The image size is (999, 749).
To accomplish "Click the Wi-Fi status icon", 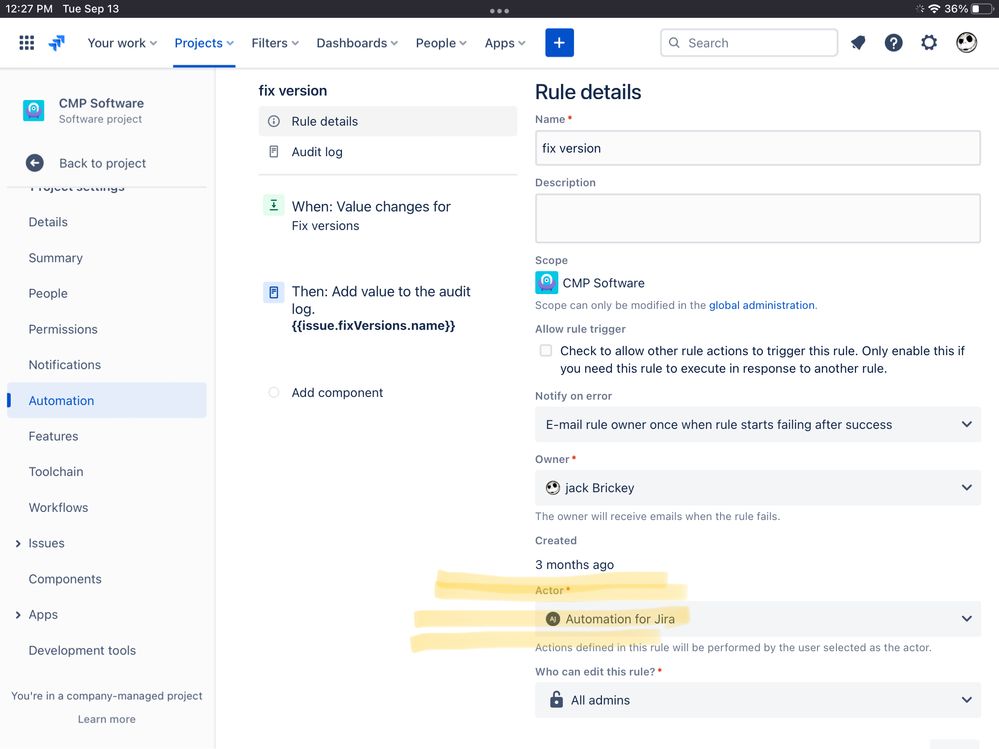I will click(x=934, y=9).
